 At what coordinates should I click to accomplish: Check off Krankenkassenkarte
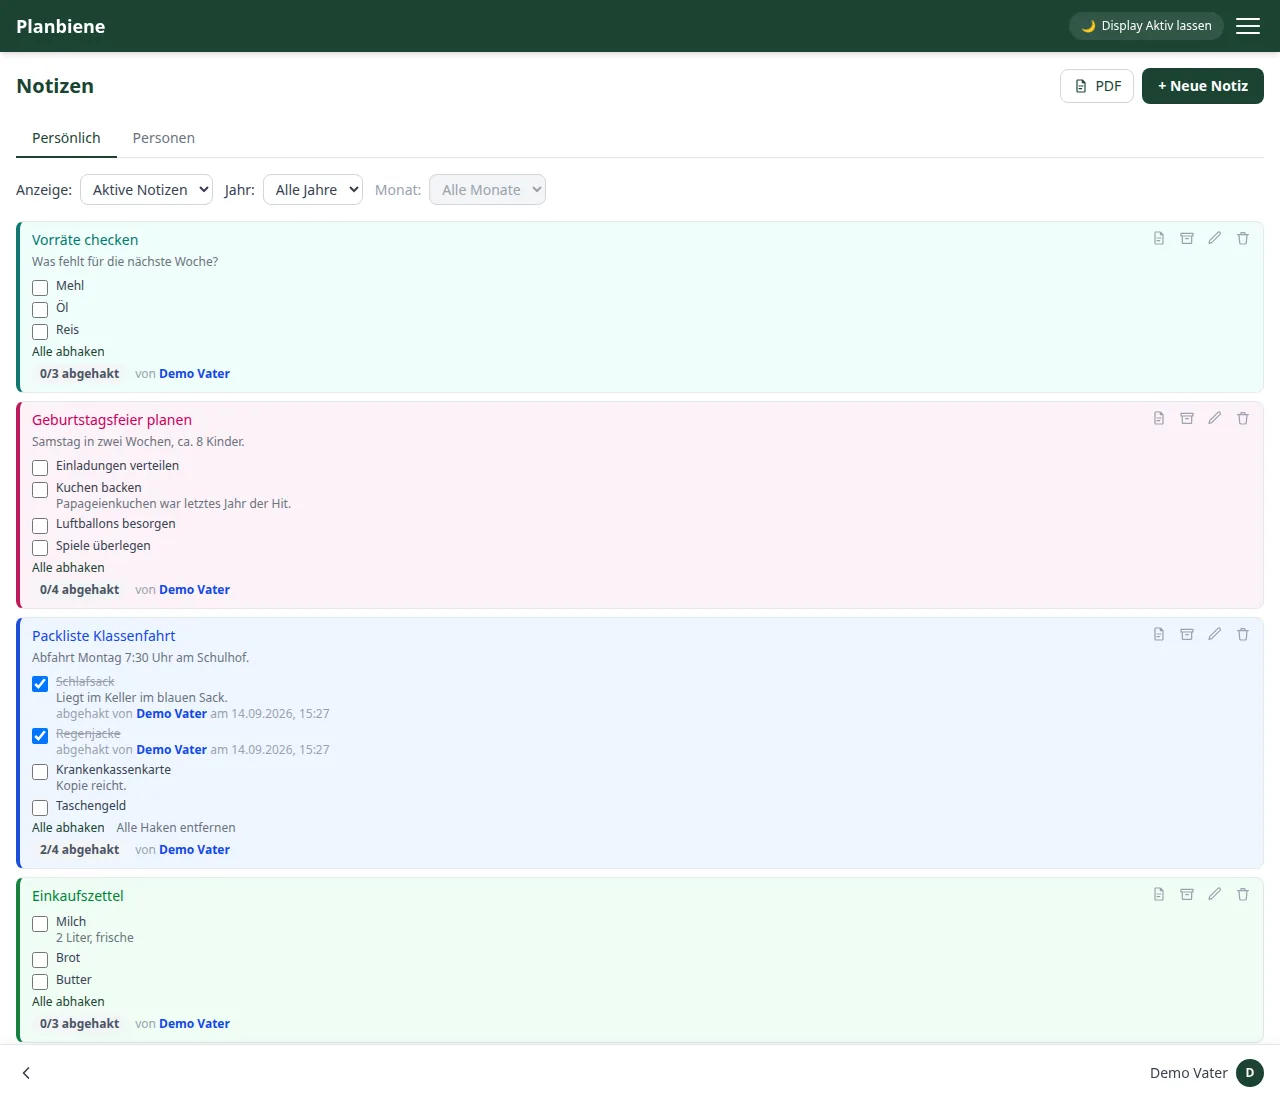click(x=40, y=772)
